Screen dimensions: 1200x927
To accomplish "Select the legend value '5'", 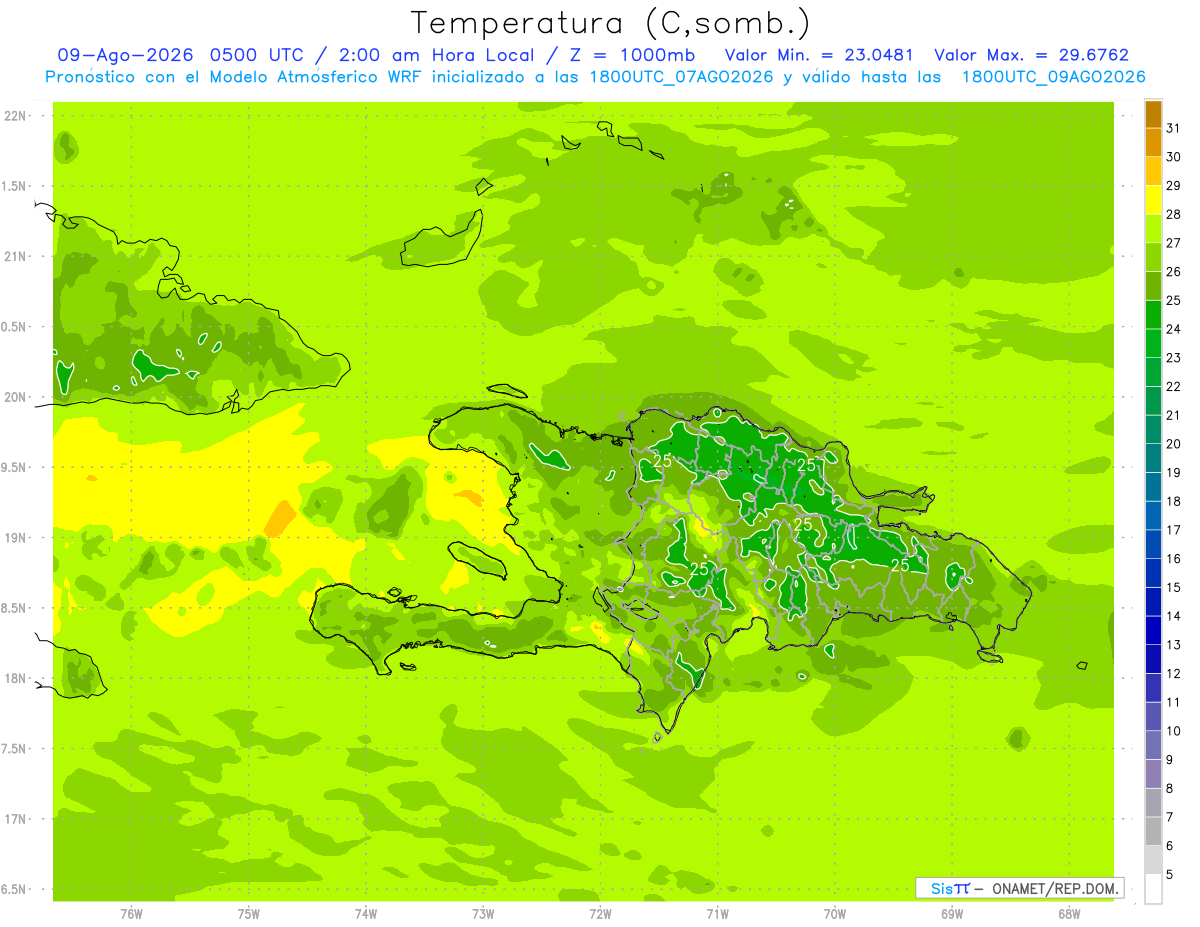I will (1170, 875).
